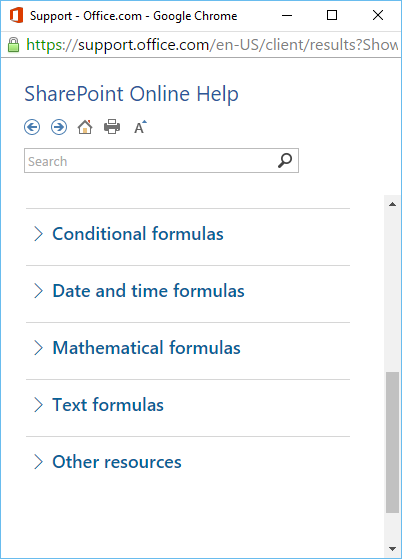Click the vertical scrollbar thumb
This screenshot has width=402, height=559.
click(x=392, y=442)
